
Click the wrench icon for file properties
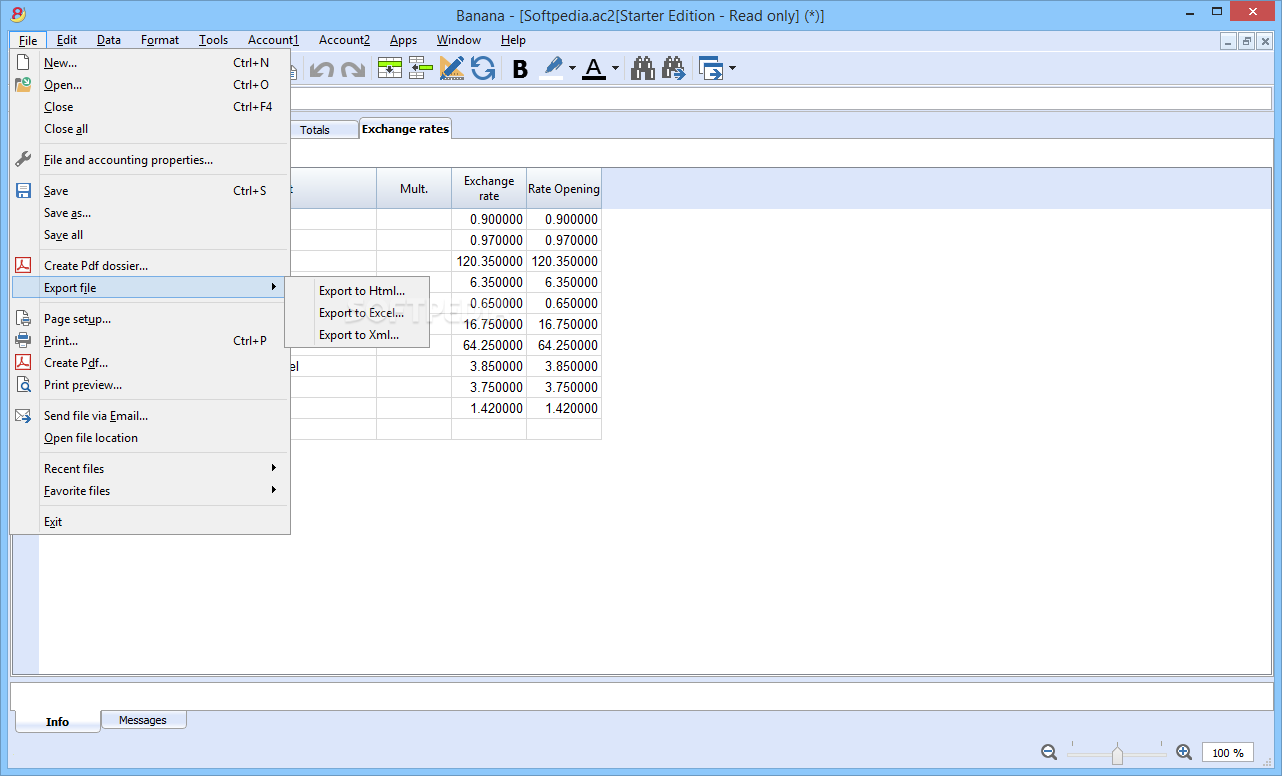(23, 159)
